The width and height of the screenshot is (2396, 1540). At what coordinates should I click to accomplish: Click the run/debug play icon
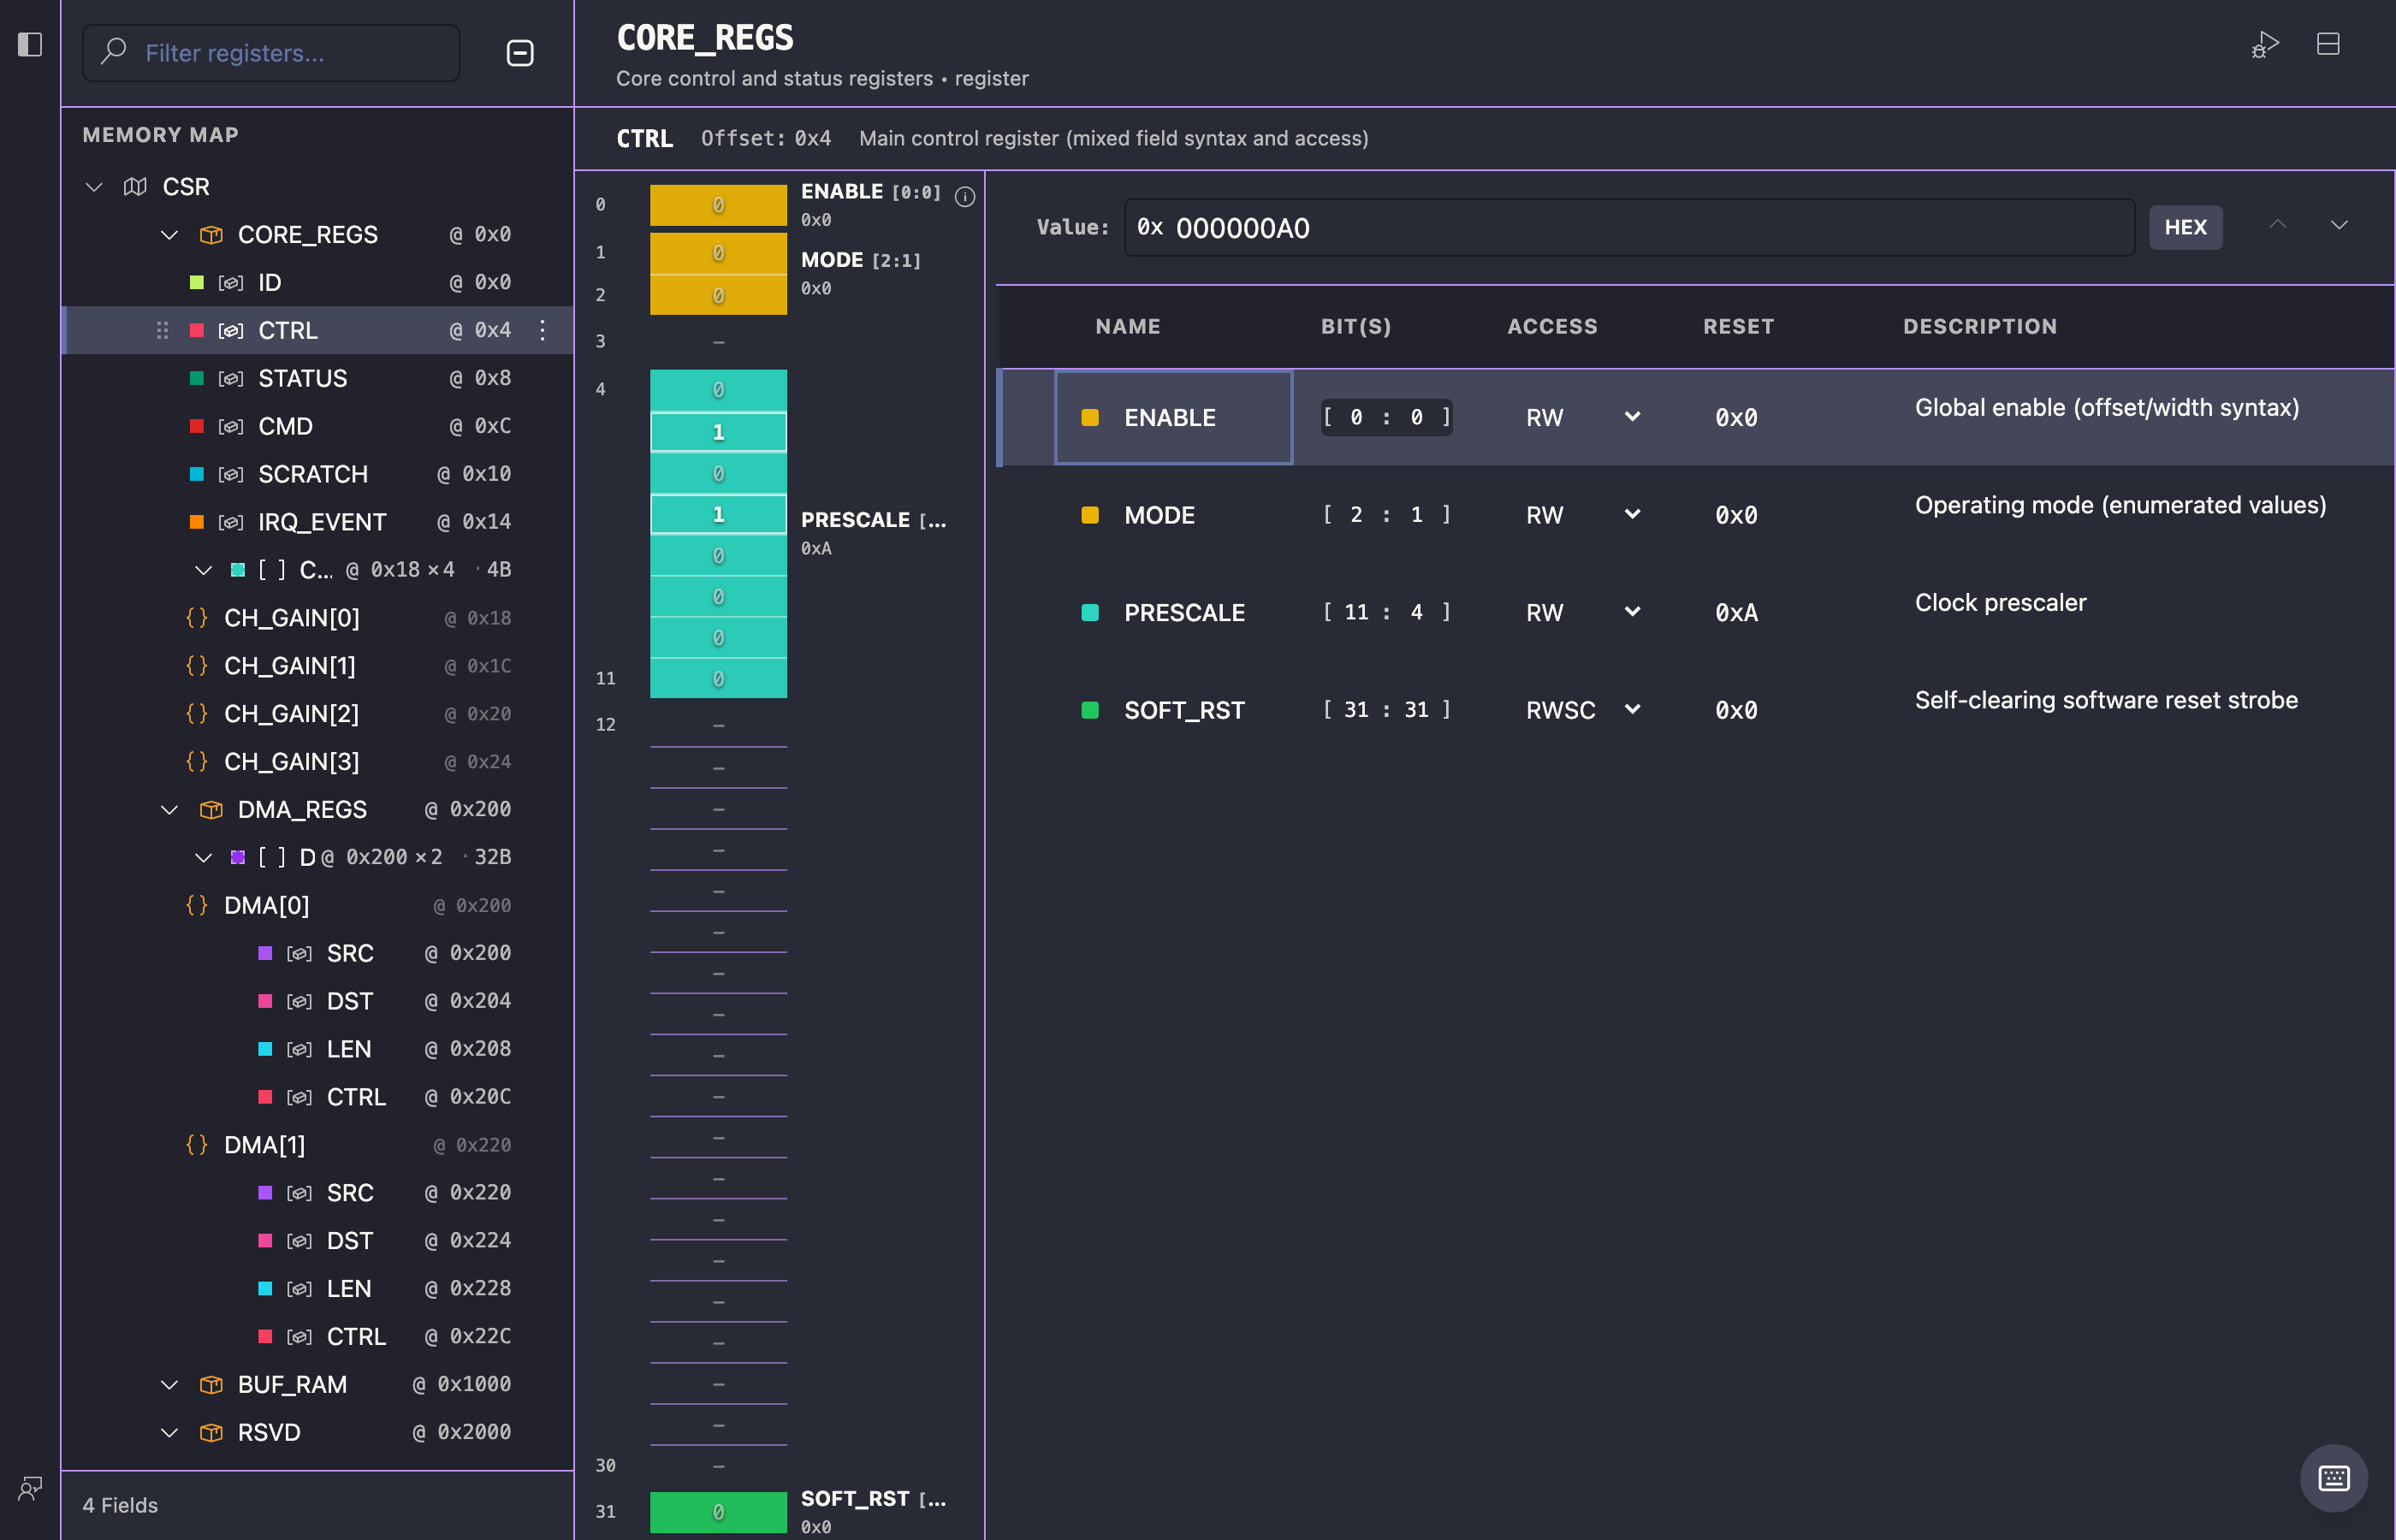point(2265,45)
